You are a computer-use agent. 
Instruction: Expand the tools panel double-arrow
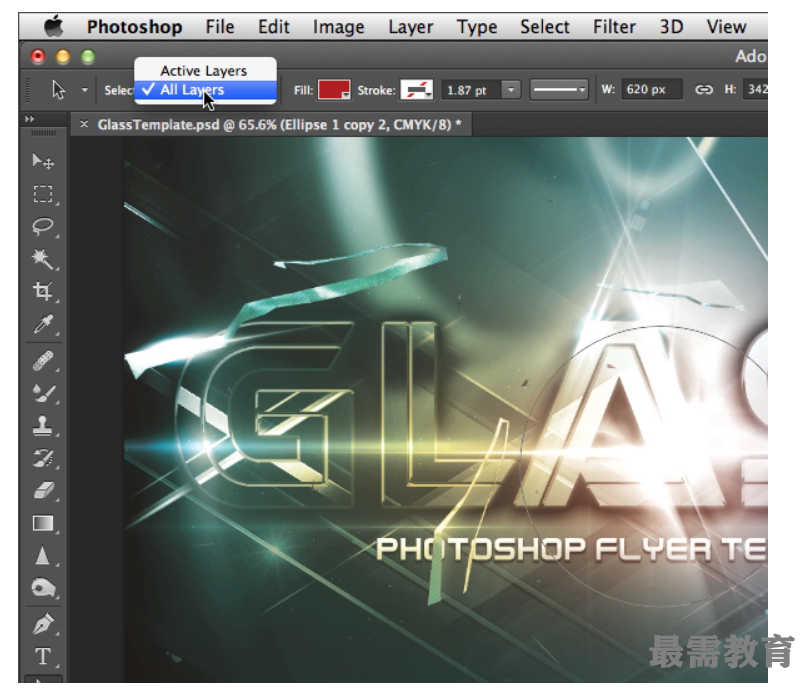point(30,119)
